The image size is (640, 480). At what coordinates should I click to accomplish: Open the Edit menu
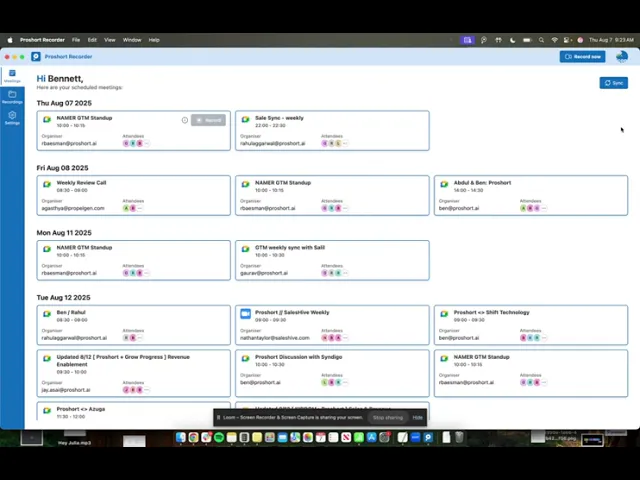tap(92, 40)
